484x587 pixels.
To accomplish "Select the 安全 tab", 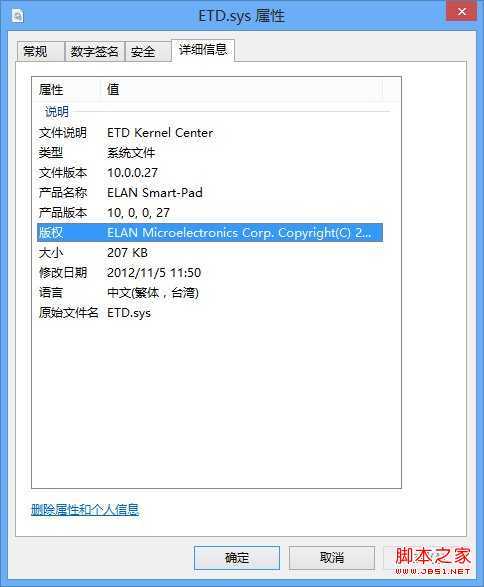I will click(148, 51).
